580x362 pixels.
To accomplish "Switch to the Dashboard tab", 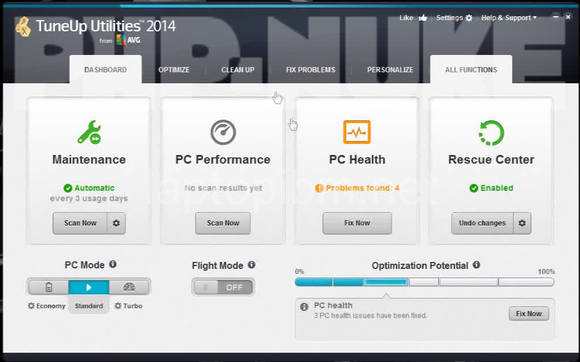I will (105, 70).
